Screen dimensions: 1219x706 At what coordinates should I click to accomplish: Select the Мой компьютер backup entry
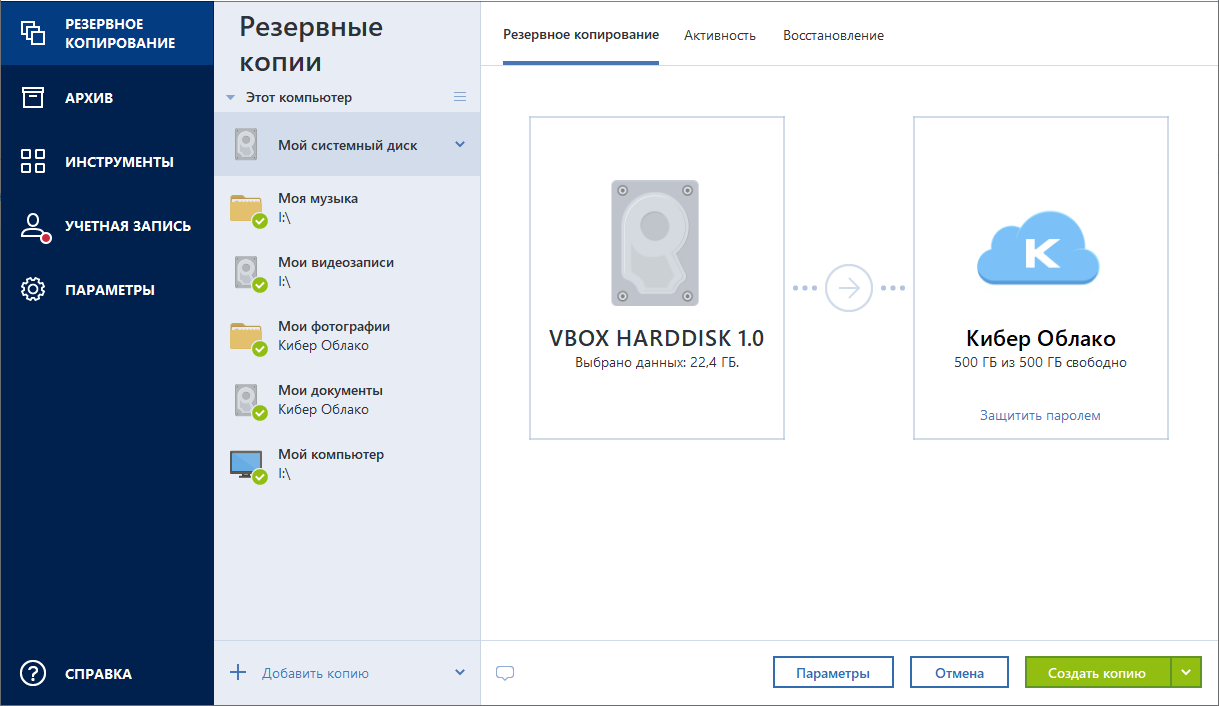[x=331, y=464]
